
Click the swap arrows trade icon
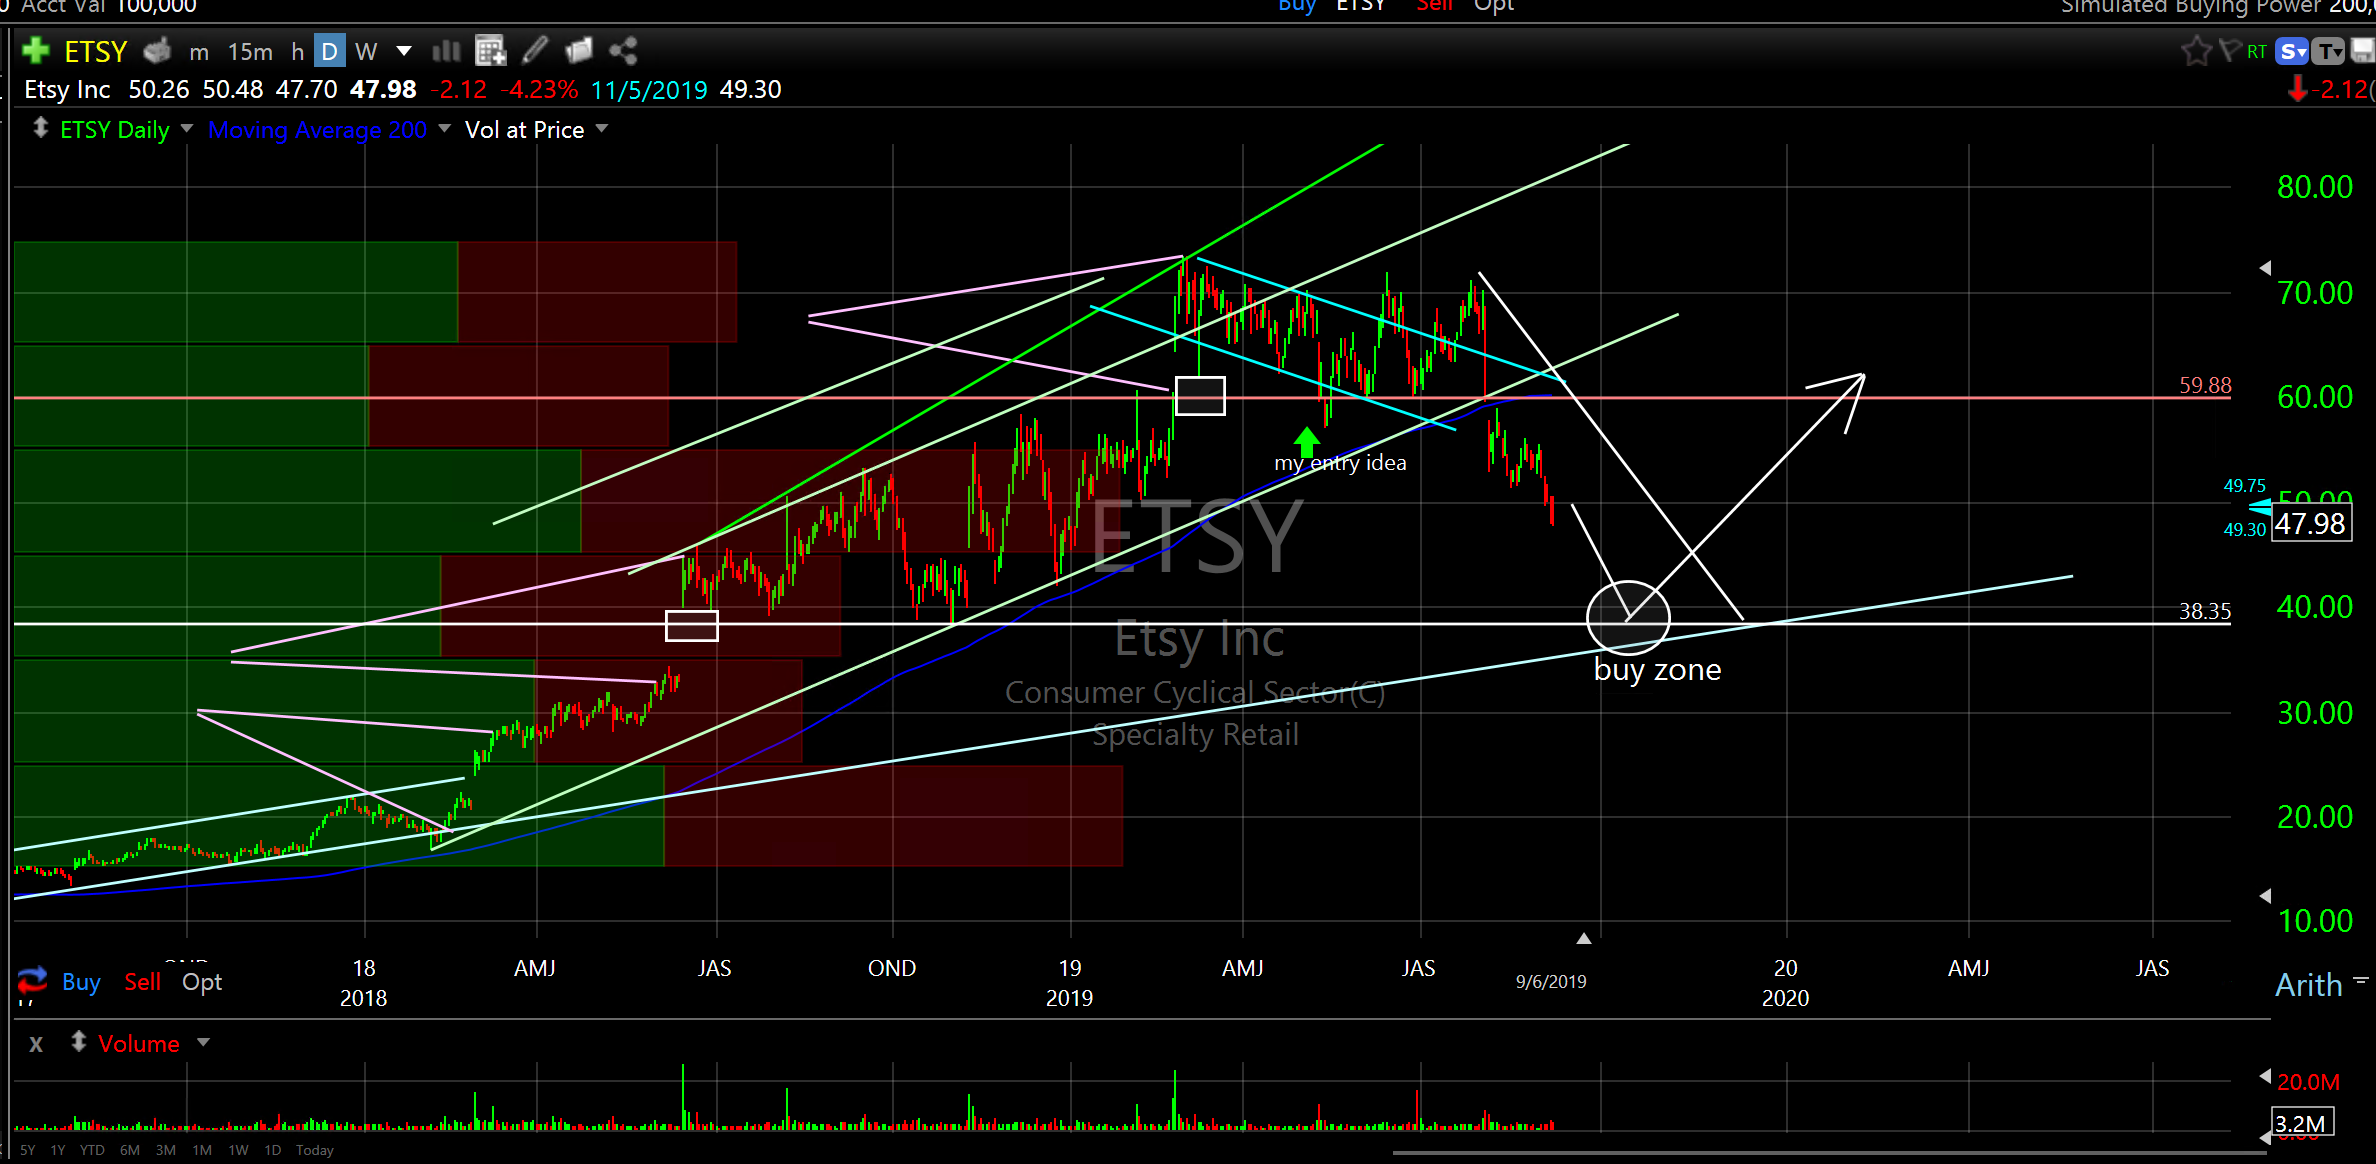pyautogui.click(x=32, y=980)
